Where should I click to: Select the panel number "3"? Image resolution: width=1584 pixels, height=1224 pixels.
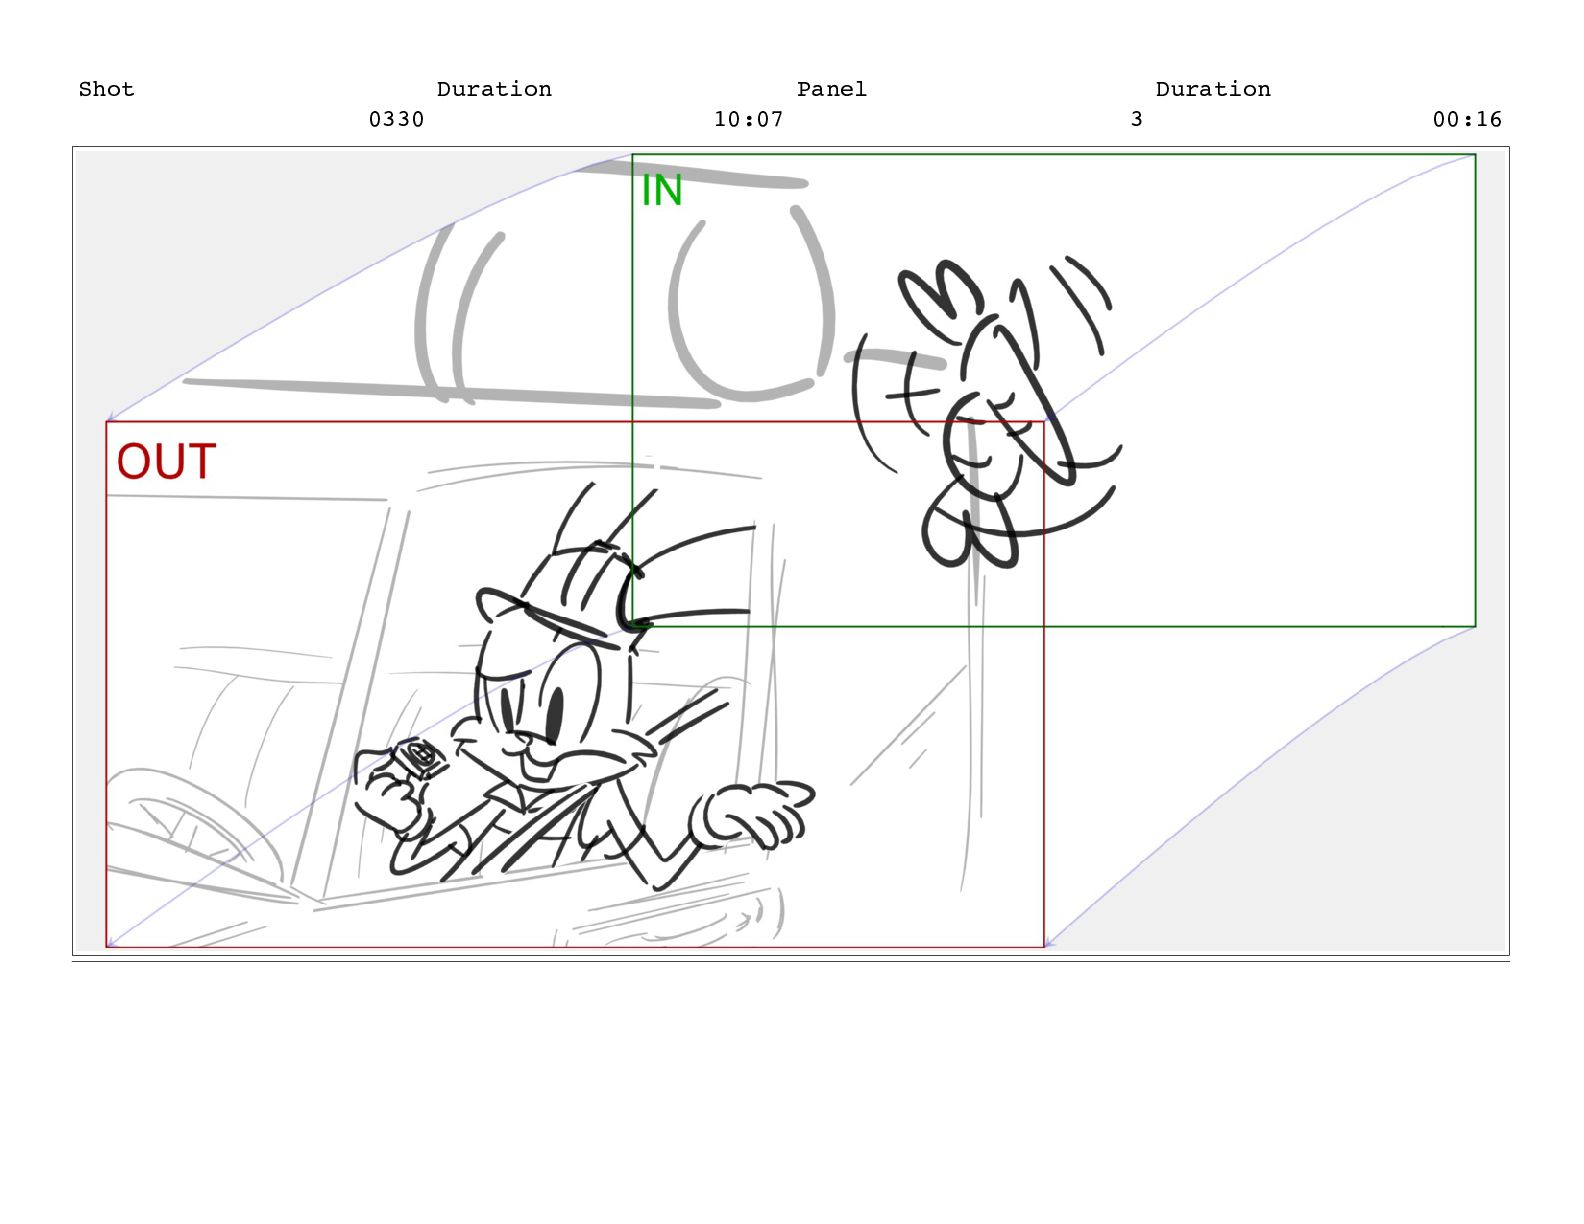click(x=1137, y=119)
